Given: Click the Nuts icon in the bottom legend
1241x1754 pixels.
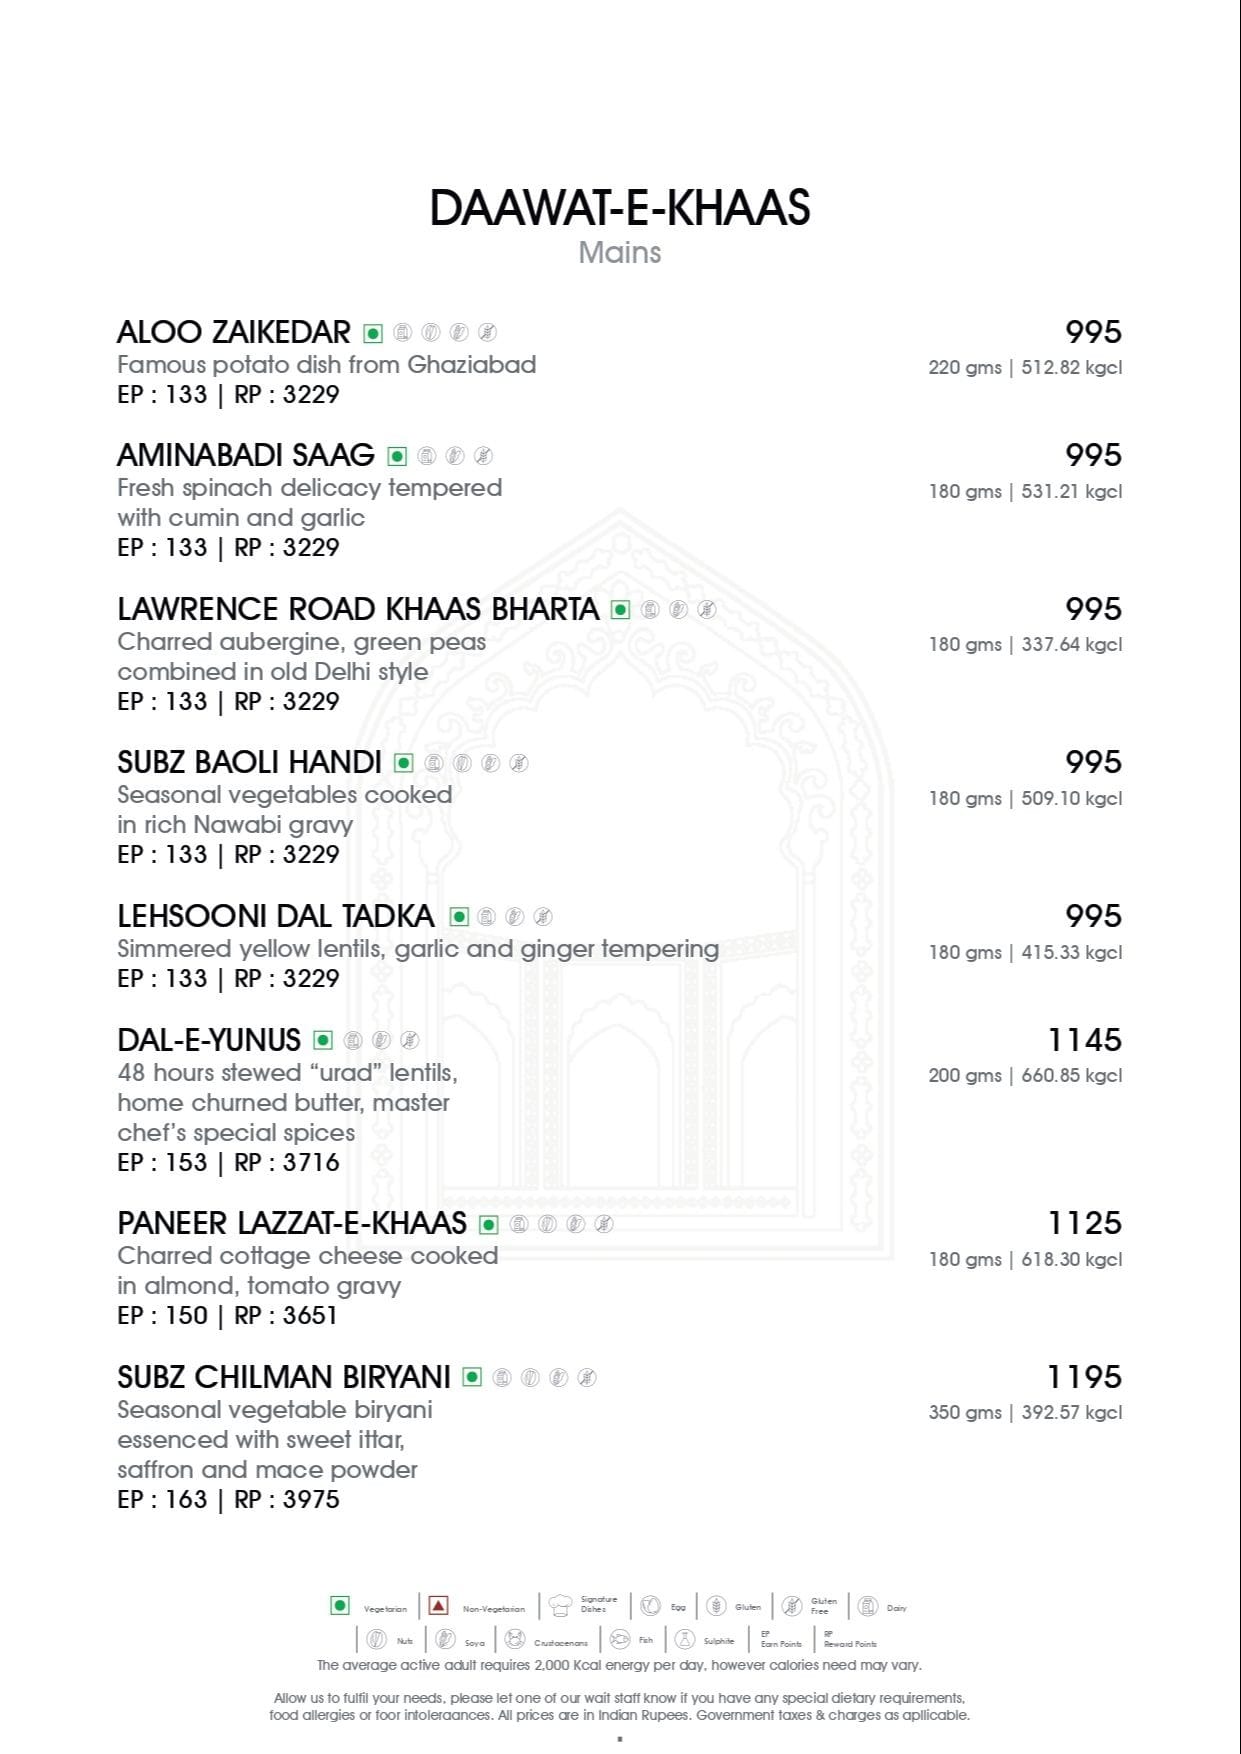Looking at the screenshot, I should 376,1639.
